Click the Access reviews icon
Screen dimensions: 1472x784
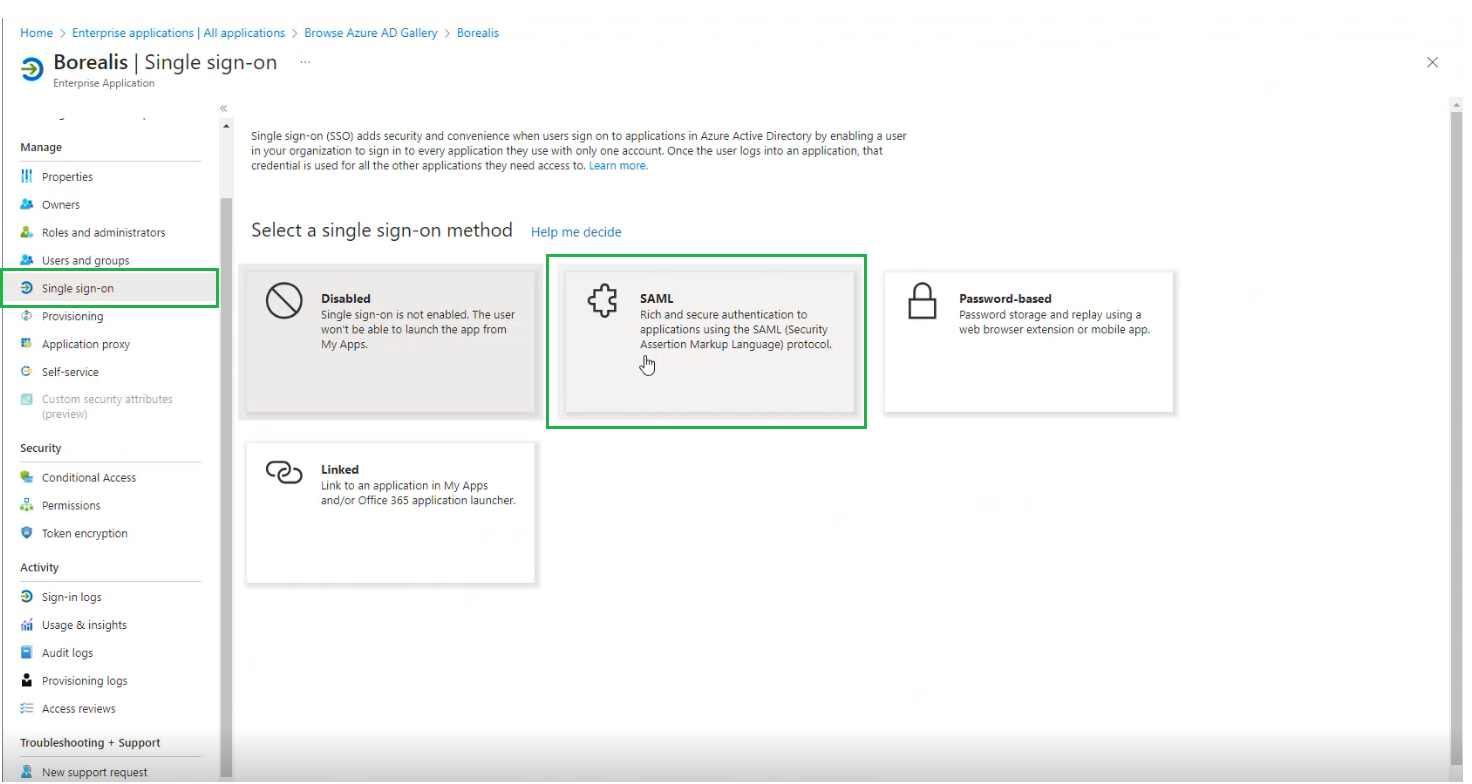click(27, 709)
